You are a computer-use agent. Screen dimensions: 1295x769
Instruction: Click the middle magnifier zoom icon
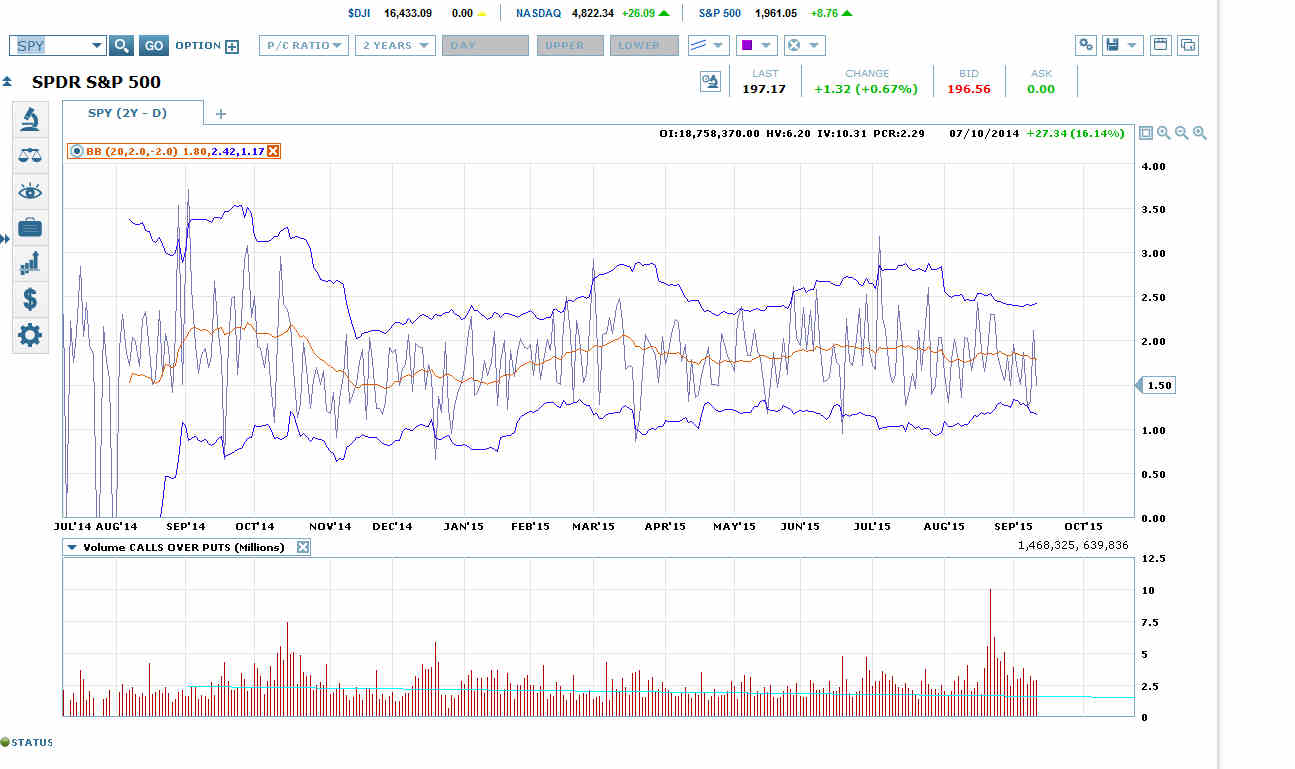[1182, 133]
